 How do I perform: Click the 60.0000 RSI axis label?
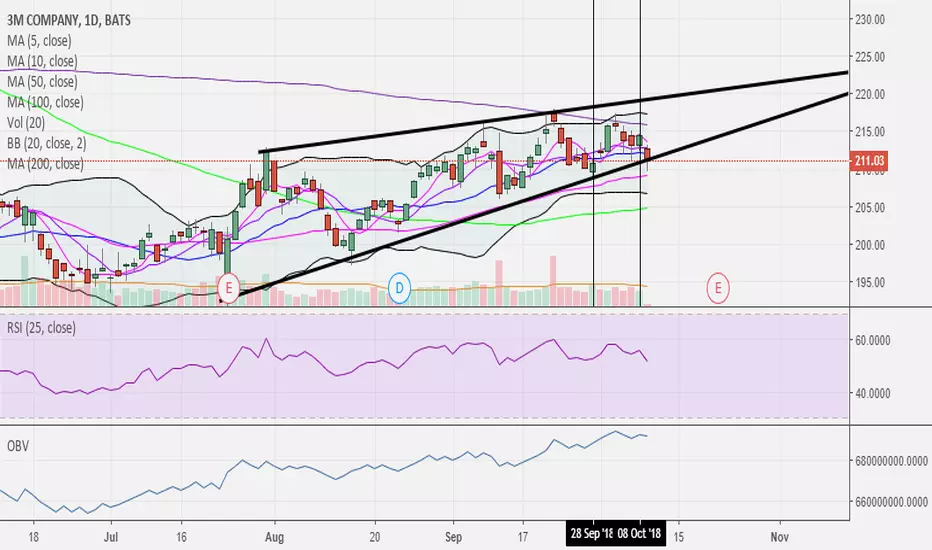pyautogui.click(x=873, y=341)
